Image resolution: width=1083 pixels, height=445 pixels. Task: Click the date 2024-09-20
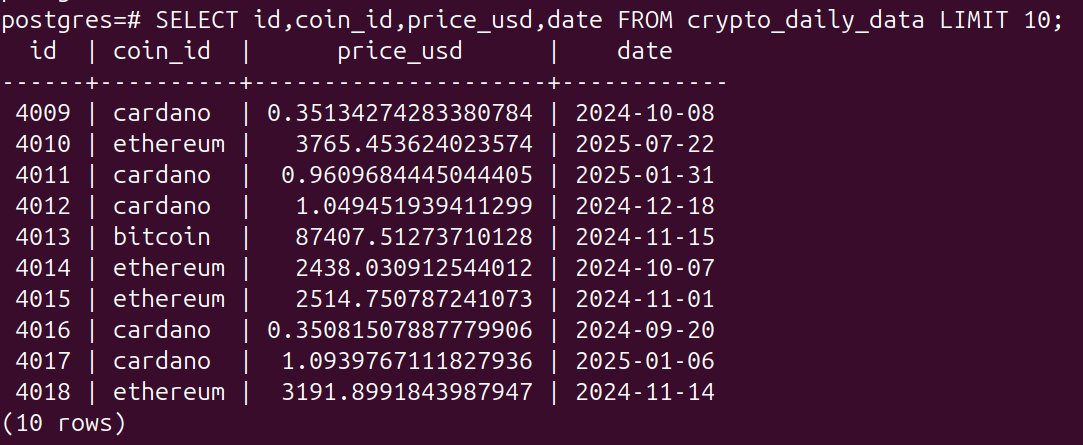(x=644, y=330)
